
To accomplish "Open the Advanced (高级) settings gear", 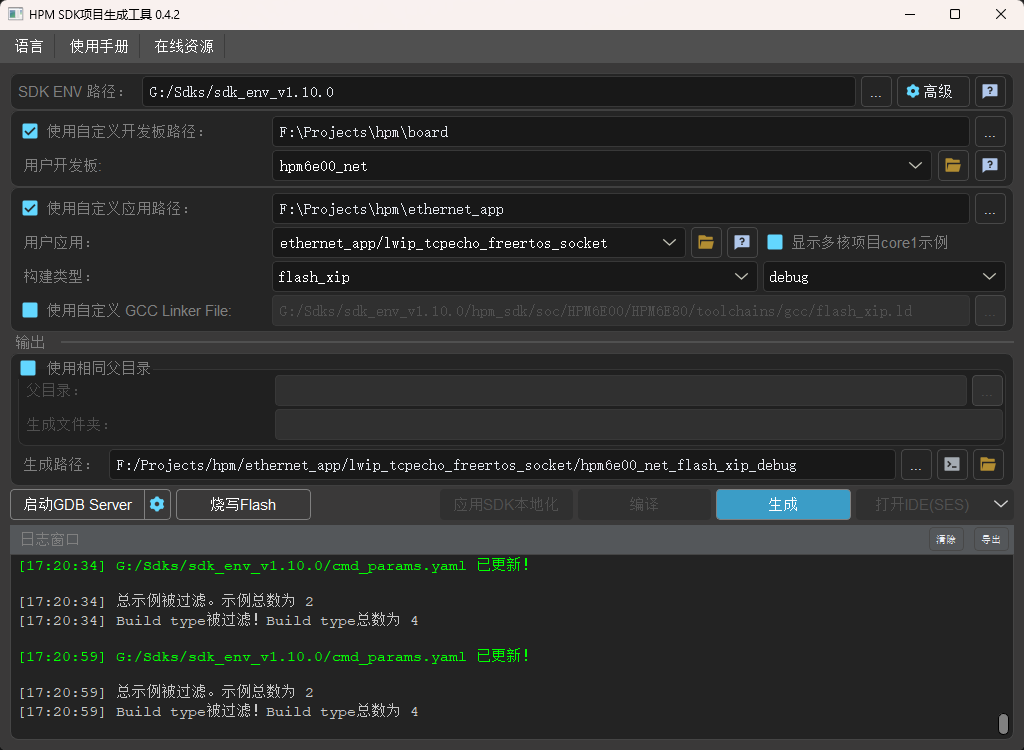I will [932, 91].
